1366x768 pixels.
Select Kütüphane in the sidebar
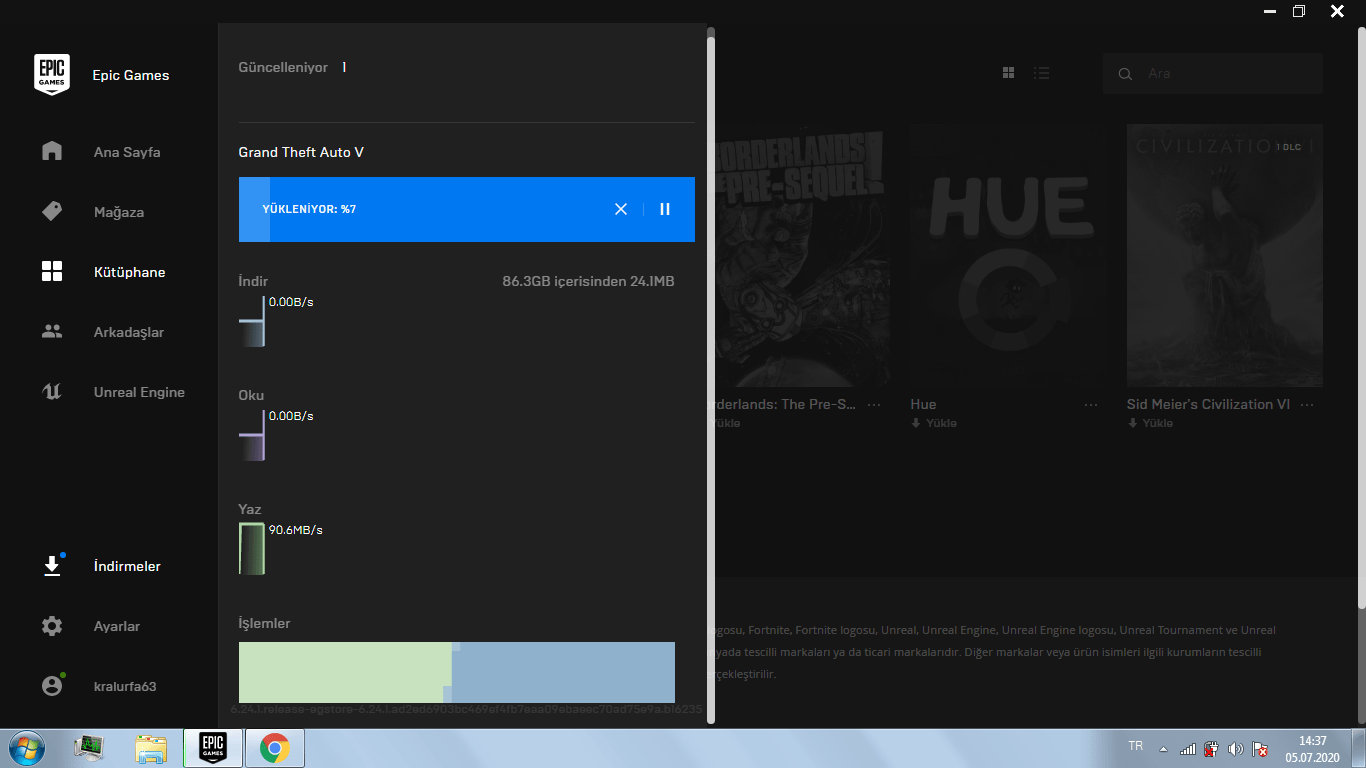[x=130, y=272]
